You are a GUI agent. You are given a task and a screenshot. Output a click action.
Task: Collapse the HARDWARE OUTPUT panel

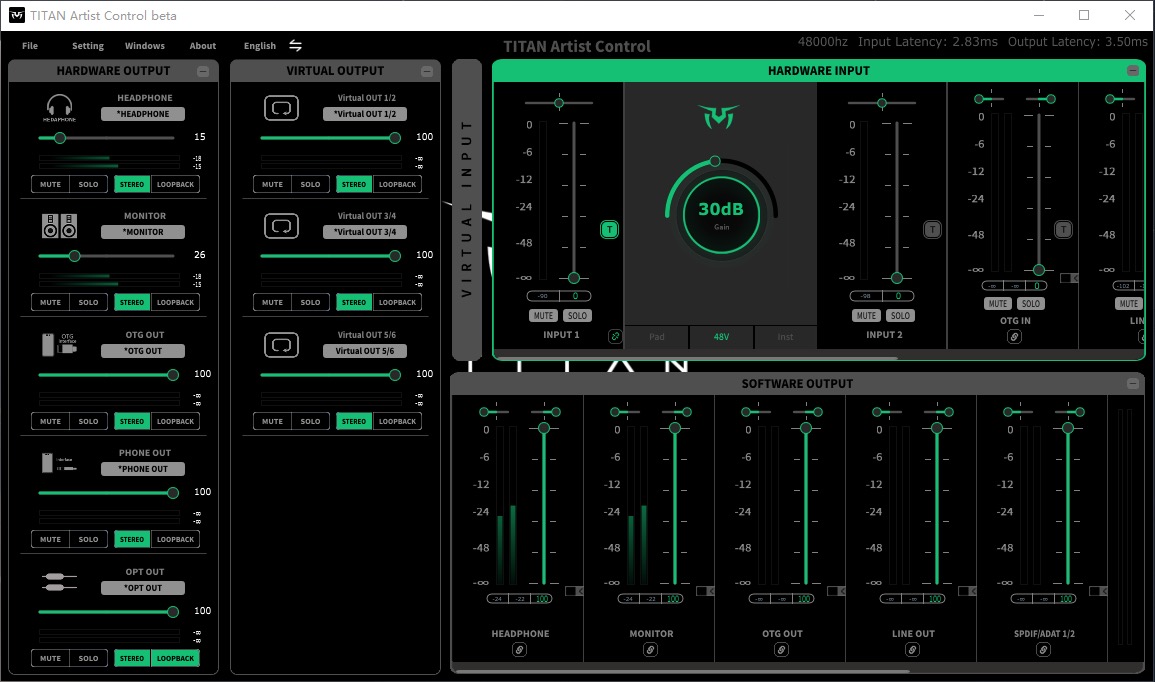pyautogui.click(x=203, y=71)
